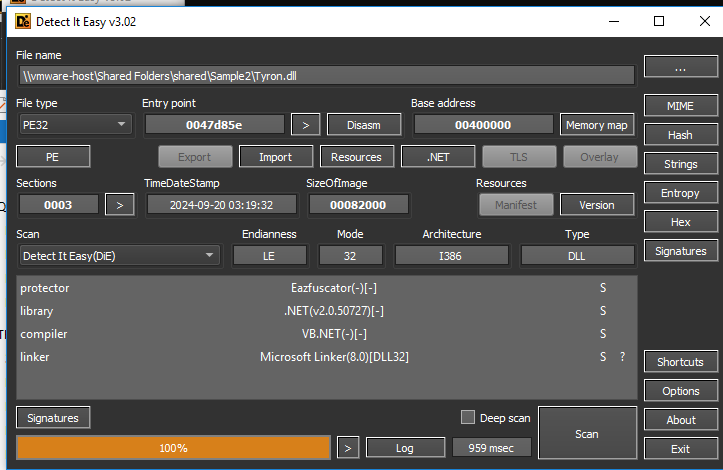Open the Hash calculator
The image size is (723, 470).
[x=681, y=135]
